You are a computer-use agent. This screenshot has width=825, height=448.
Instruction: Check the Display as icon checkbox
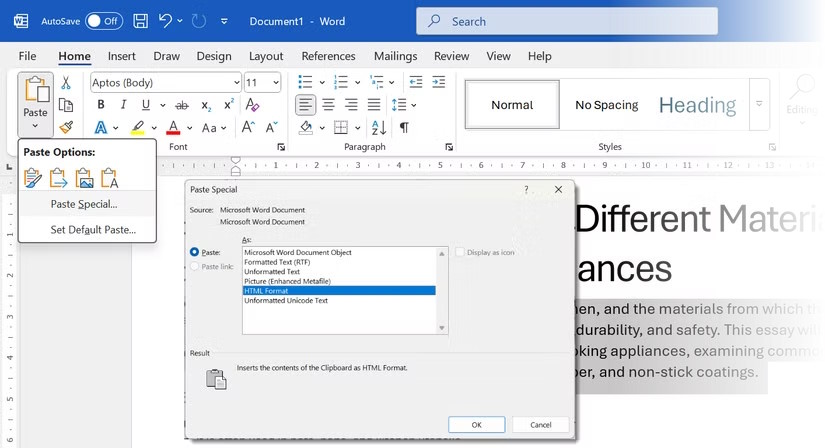coord(460,253)
